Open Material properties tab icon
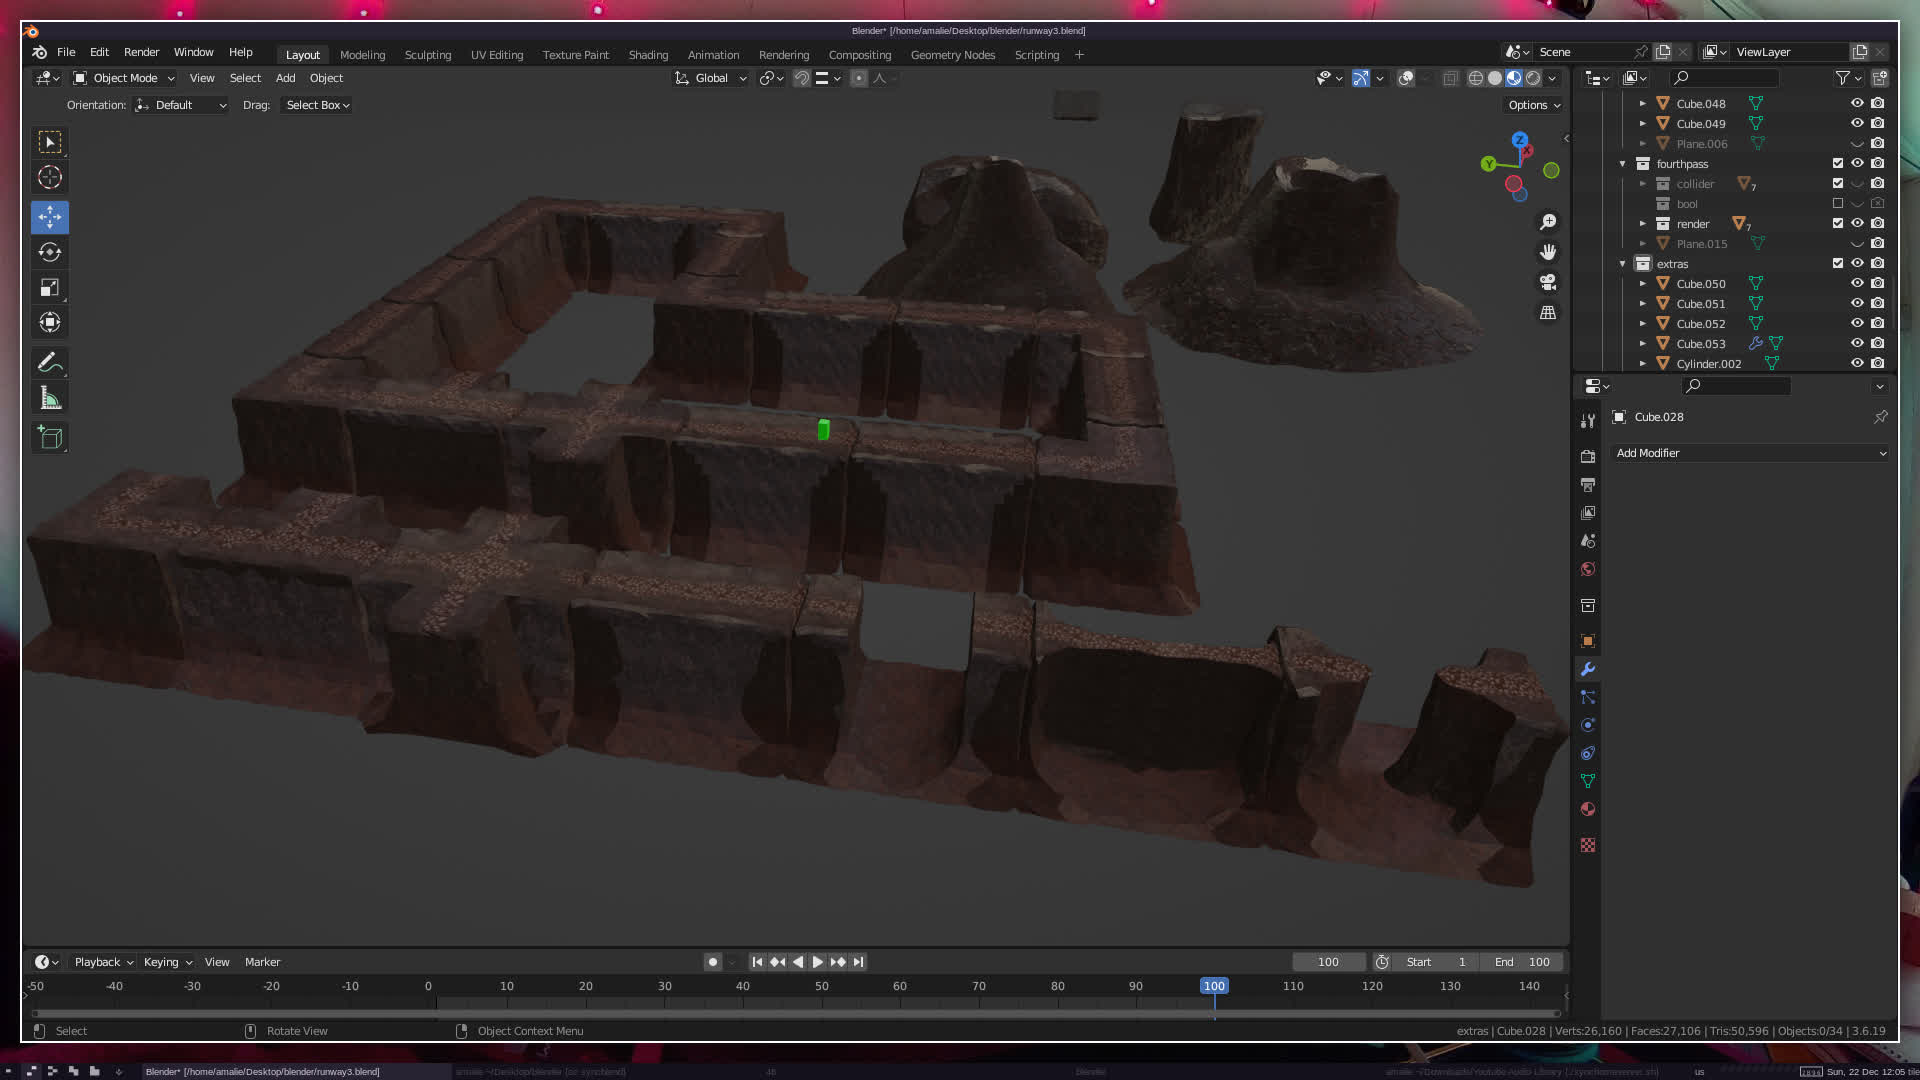Screen dimensions: 1920x1080 [1588, 809]
